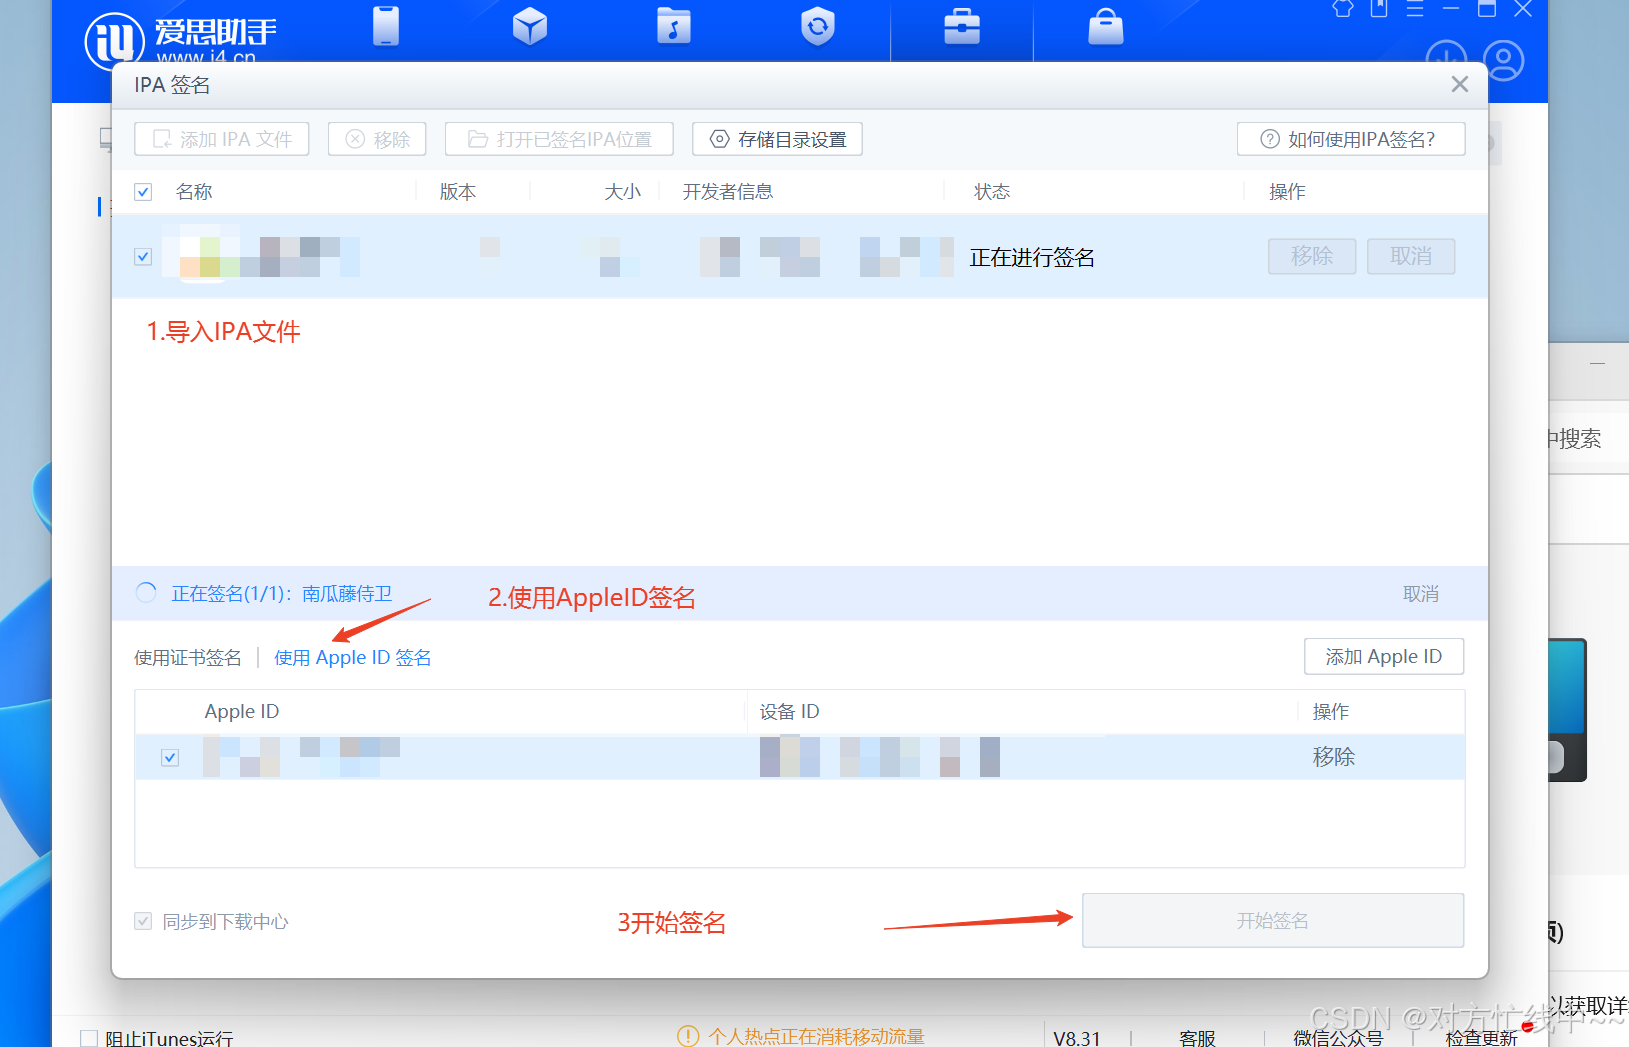Screen dimensions: 1629x1047
Task: Click the download center arrow icon
Action: 1446,58
